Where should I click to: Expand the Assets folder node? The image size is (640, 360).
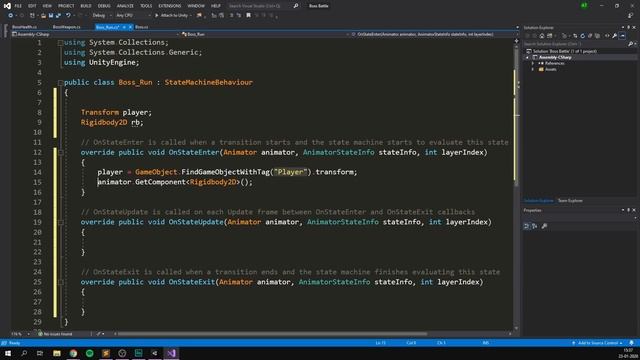point(533,69)
